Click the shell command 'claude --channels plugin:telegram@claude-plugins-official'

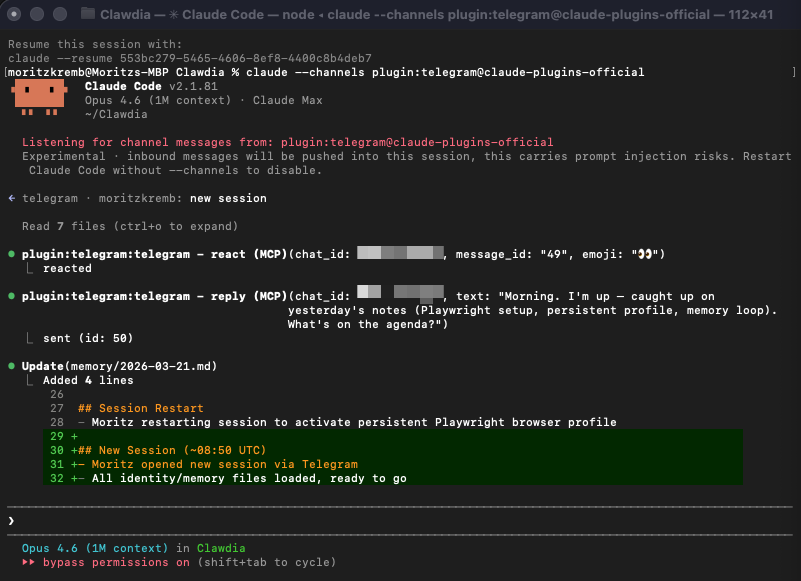click(x=445, y=72)
